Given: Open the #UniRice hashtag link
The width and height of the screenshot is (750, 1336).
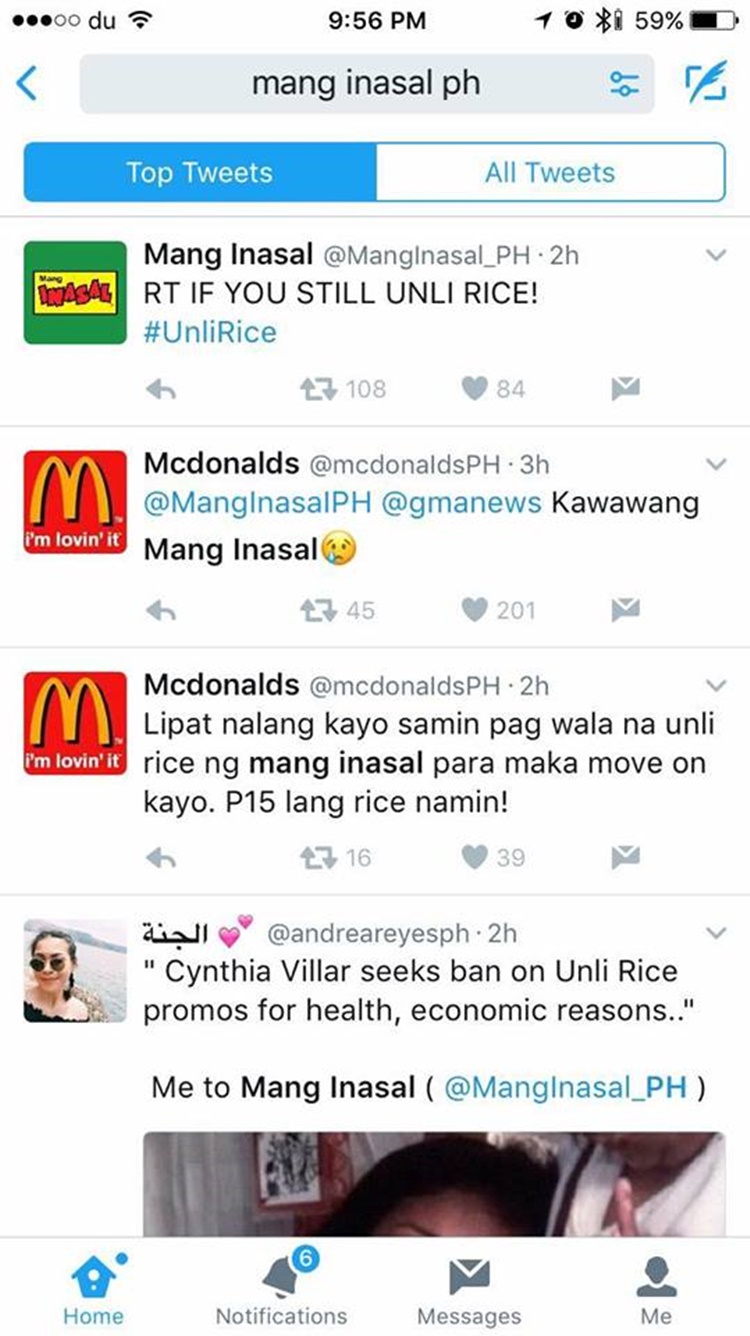Looking at the screenshot, I should 209,332.
